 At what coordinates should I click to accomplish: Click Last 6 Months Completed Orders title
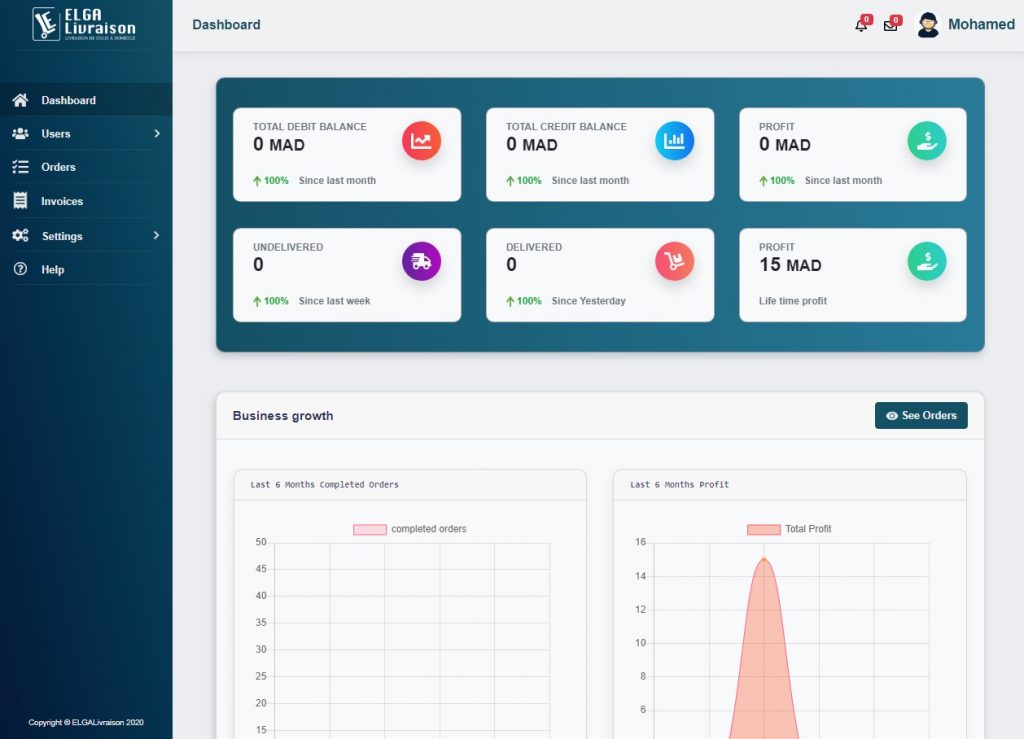click(324, 484)
